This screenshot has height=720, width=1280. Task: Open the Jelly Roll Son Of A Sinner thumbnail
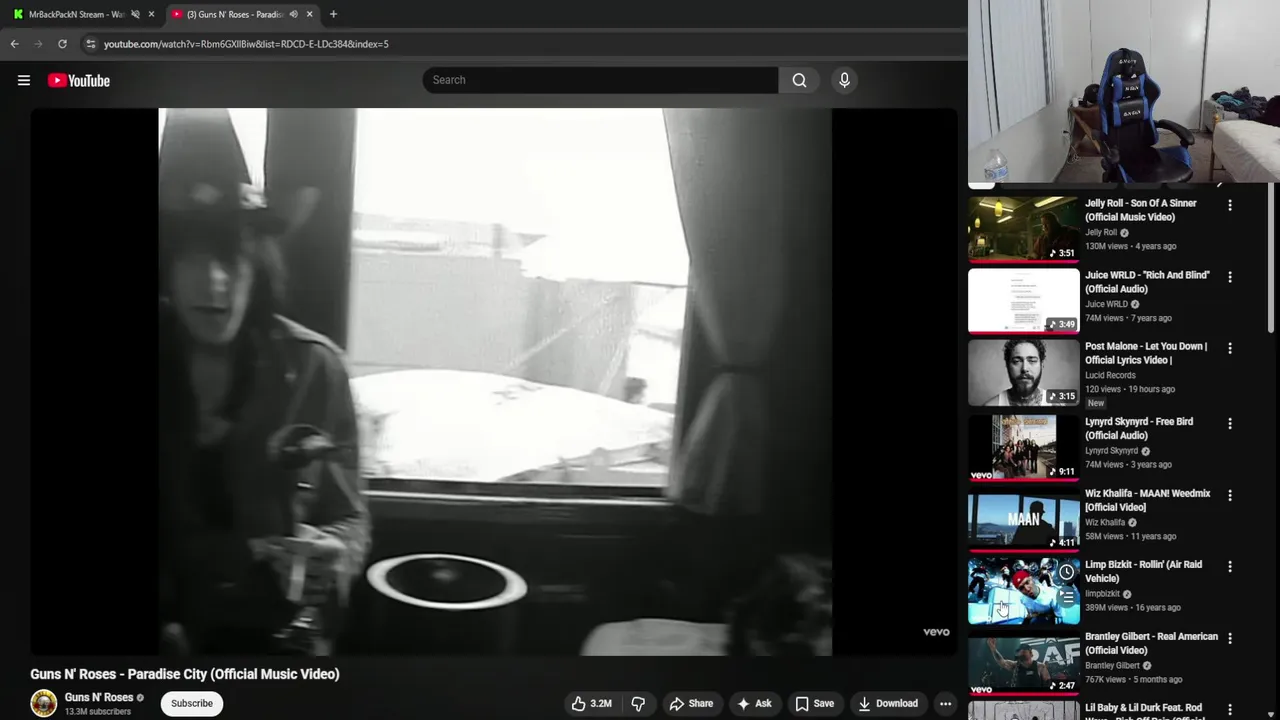click(x=1024, y=229)
